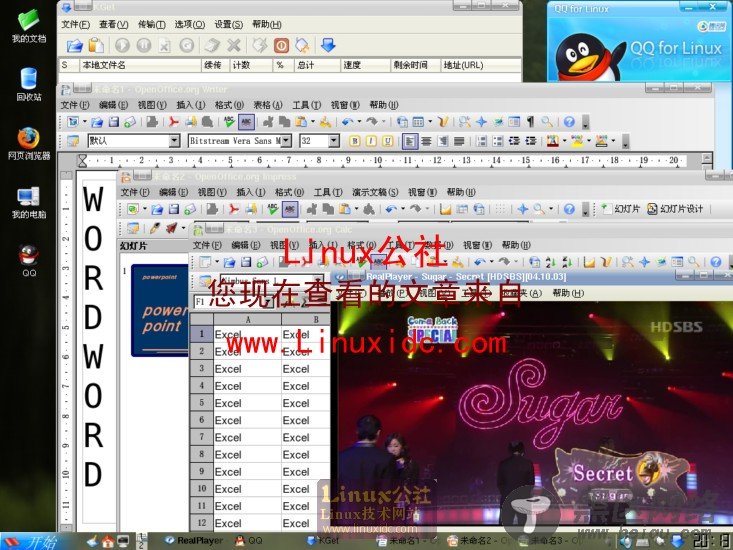This screenshot has width=733, height=550.
Task: Expand the paragraph style 默认 dropdown in Writer
Action: [x=174, y=141]
